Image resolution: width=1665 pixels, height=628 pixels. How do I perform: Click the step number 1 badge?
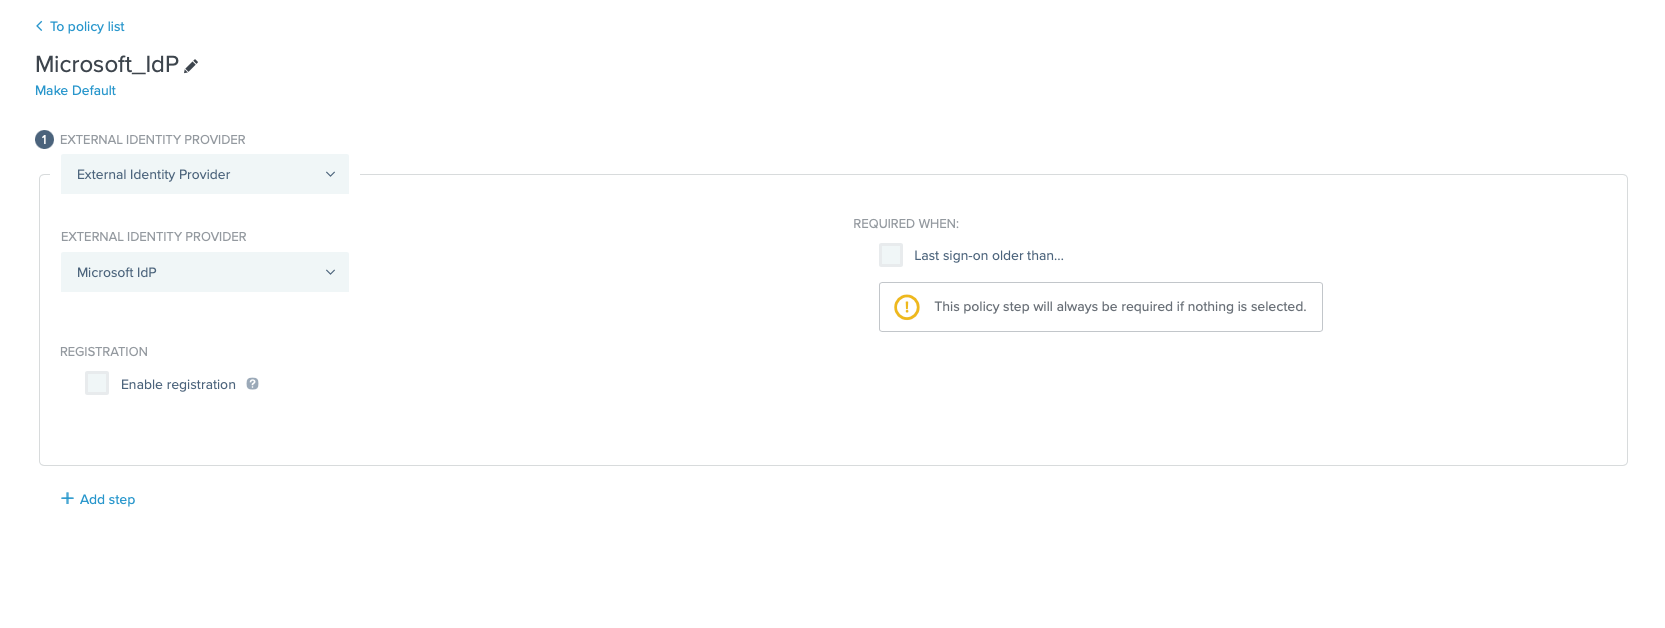(x=44, y=140)
